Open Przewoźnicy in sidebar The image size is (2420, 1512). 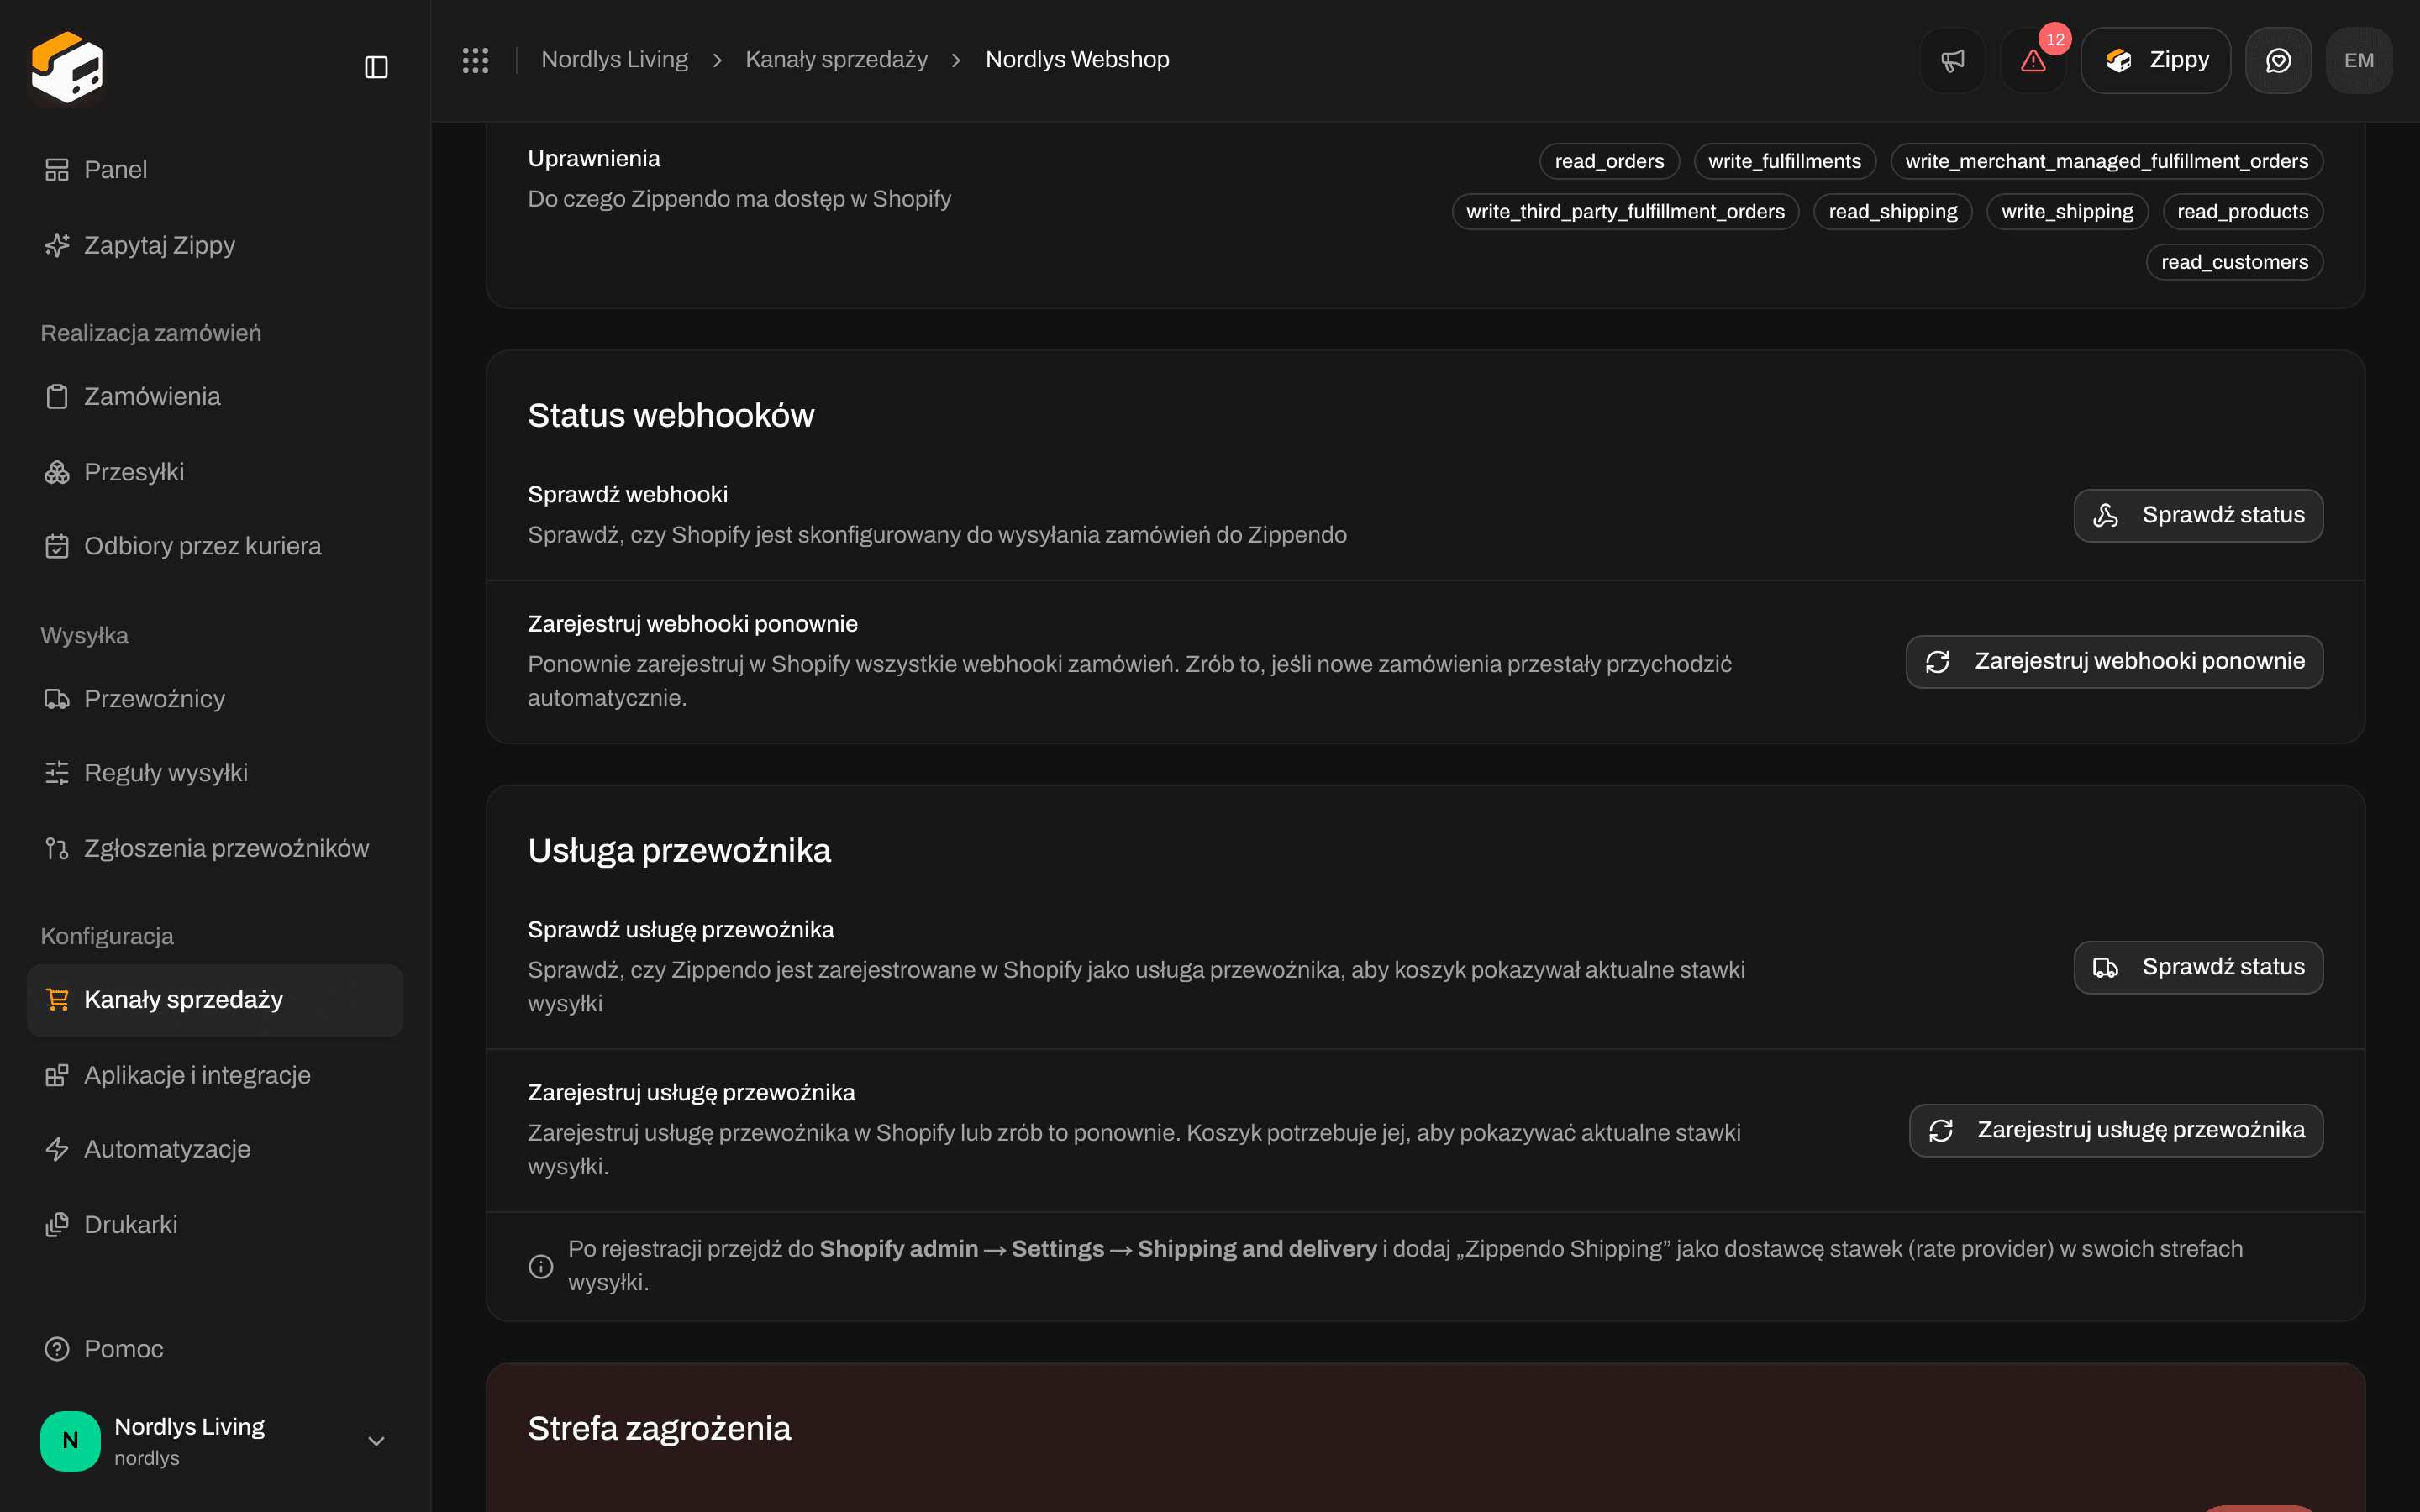(215, 699)
